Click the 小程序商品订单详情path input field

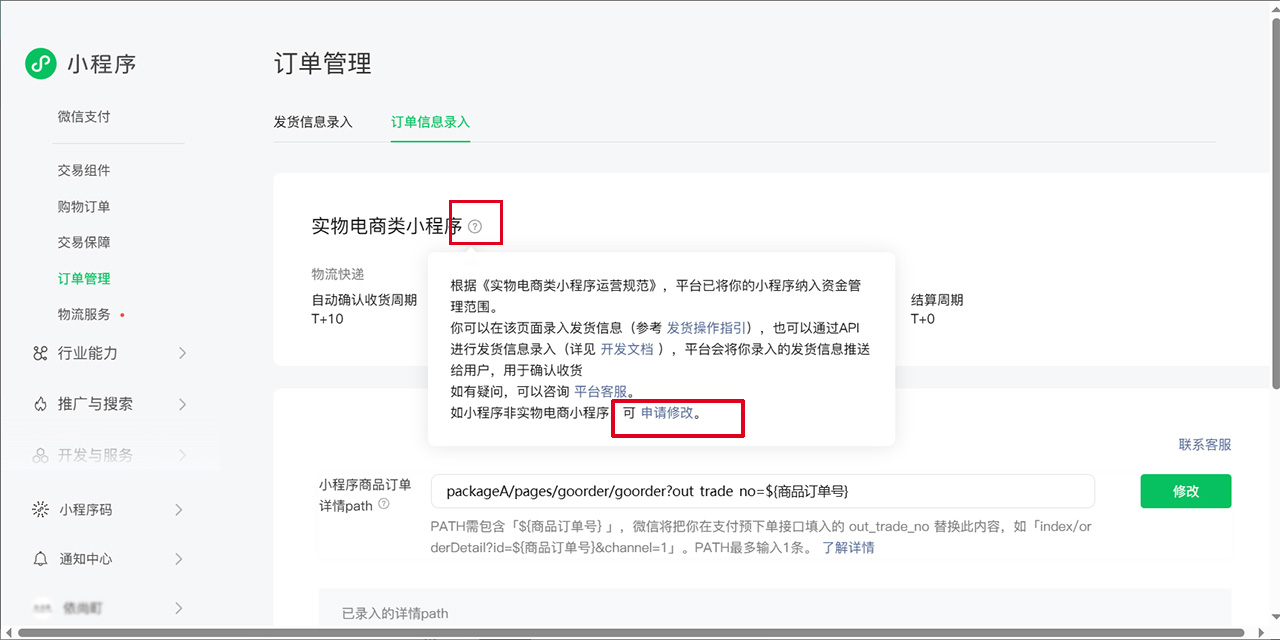(x=762, y=491)
